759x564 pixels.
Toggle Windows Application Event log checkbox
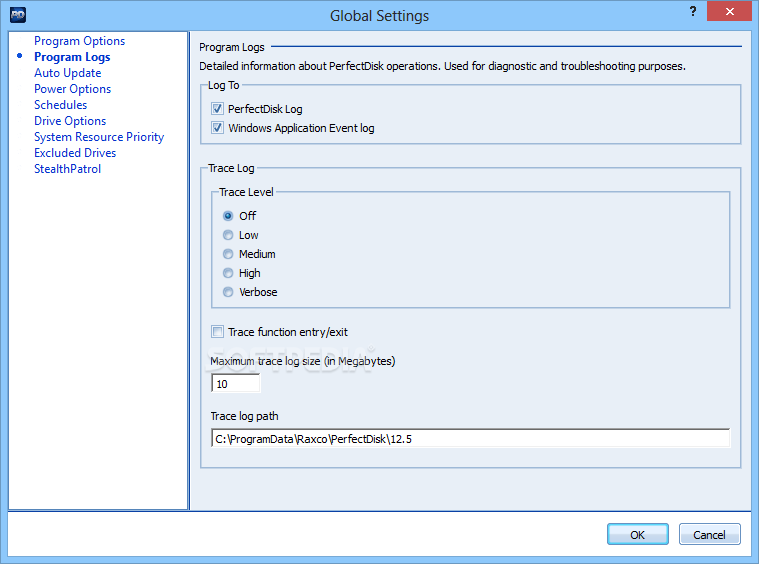[217, 128]
